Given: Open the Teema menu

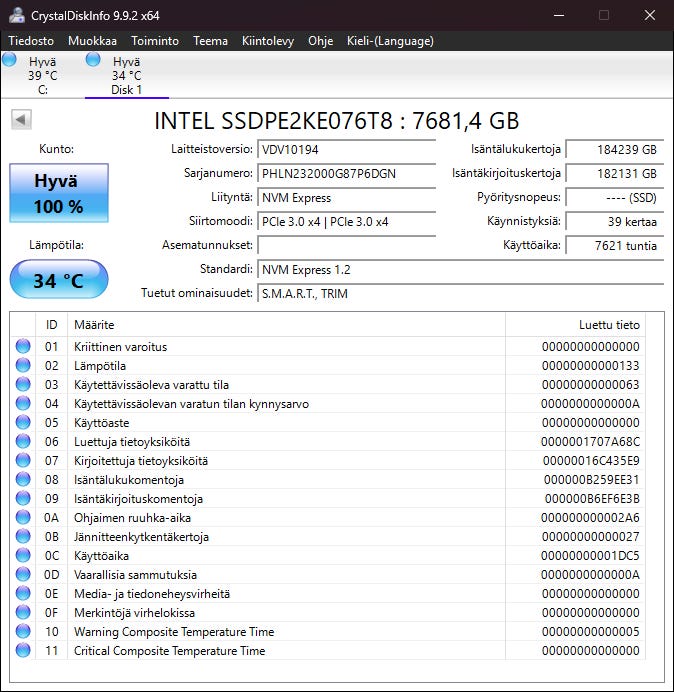Looking at the screenshot, I should point(211,41).
